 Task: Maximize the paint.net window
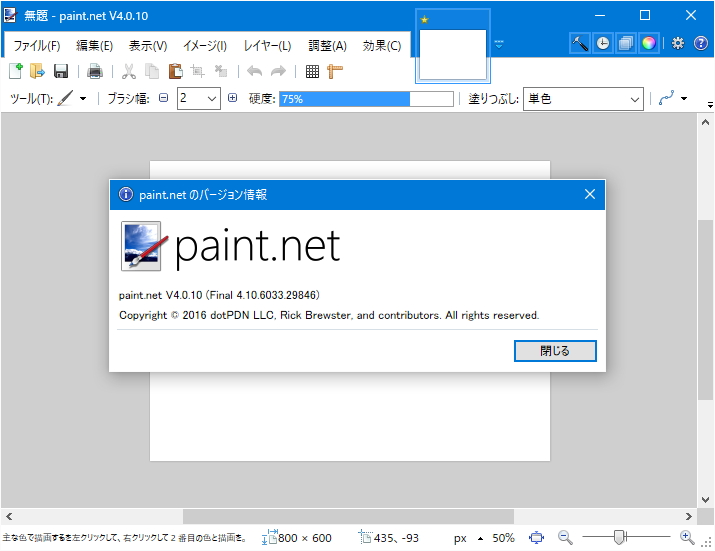click(645, 16)
